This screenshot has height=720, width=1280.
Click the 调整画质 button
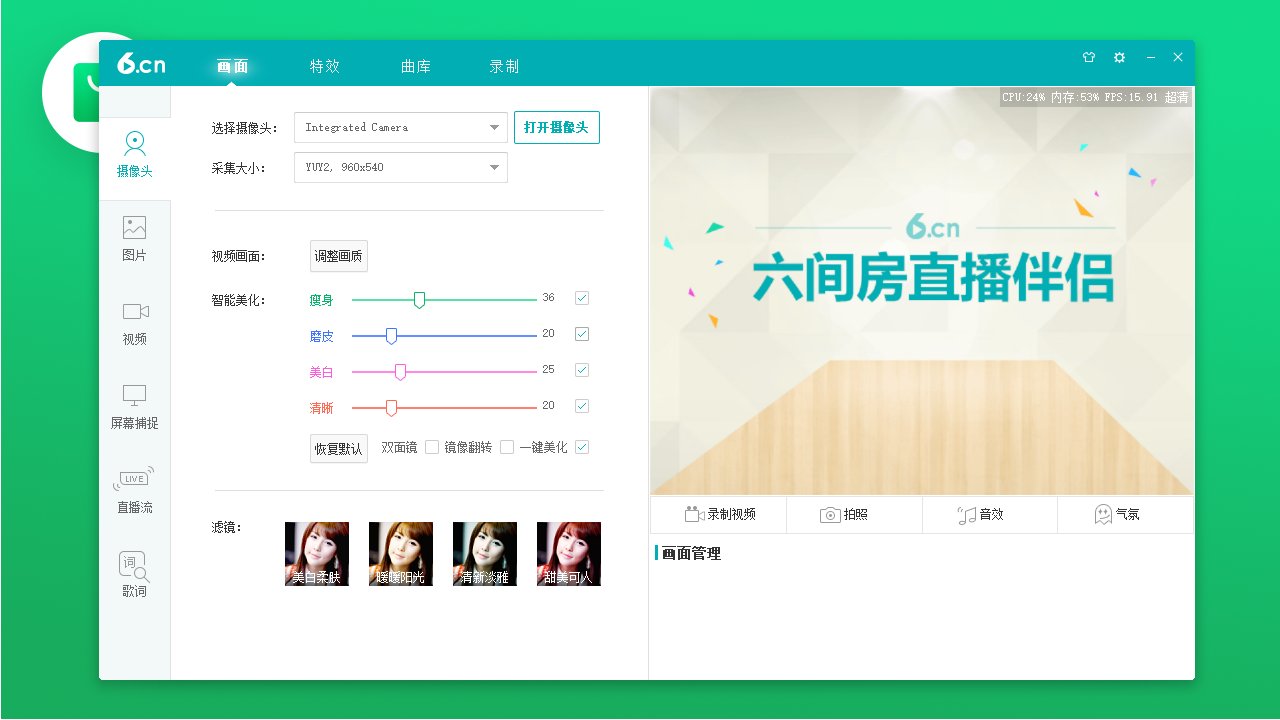click(339, 256)
